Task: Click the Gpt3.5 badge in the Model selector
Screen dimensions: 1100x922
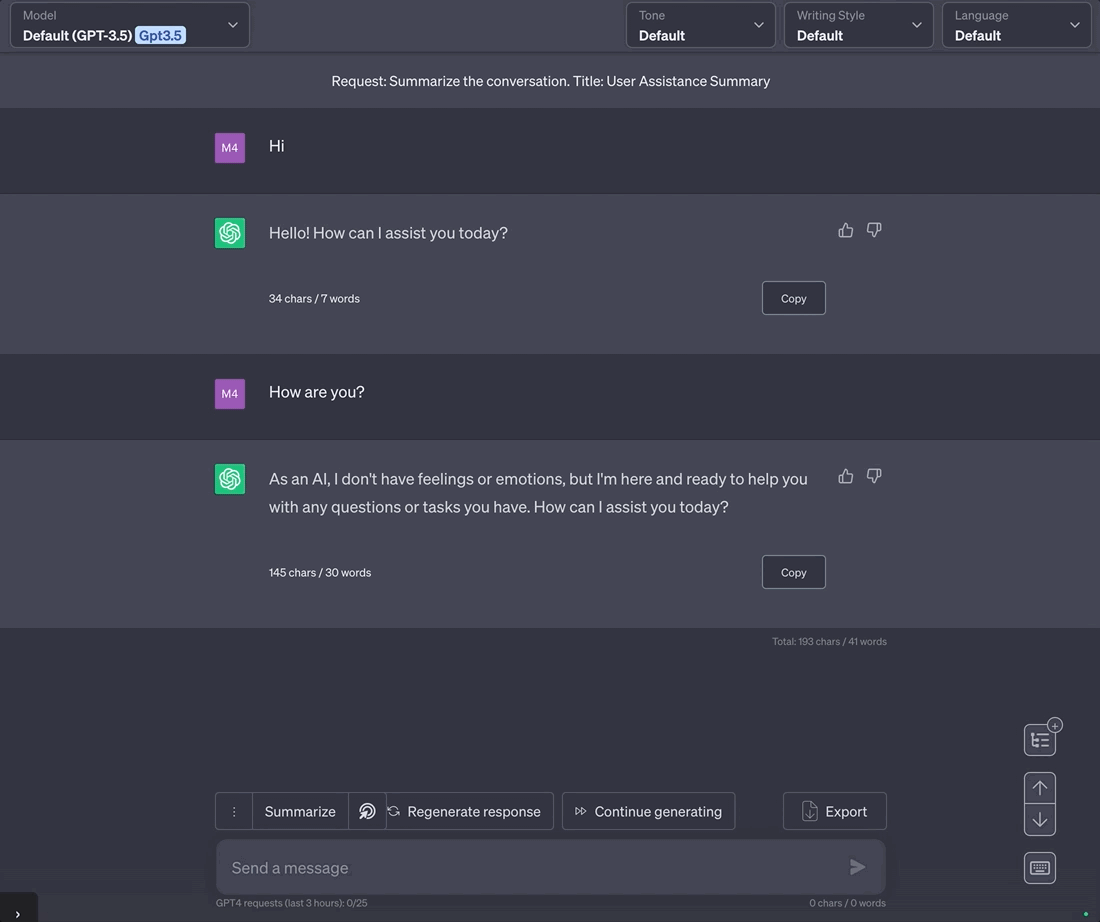Action: (160, 35)
